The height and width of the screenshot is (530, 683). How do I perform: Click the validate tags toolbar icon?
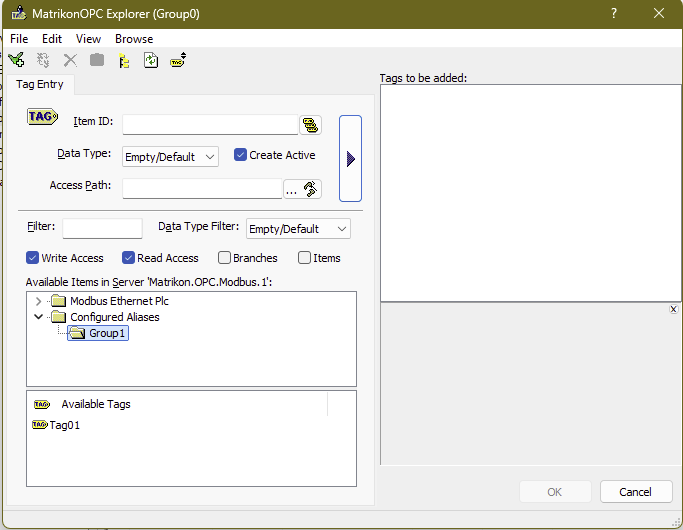(17, 60)
